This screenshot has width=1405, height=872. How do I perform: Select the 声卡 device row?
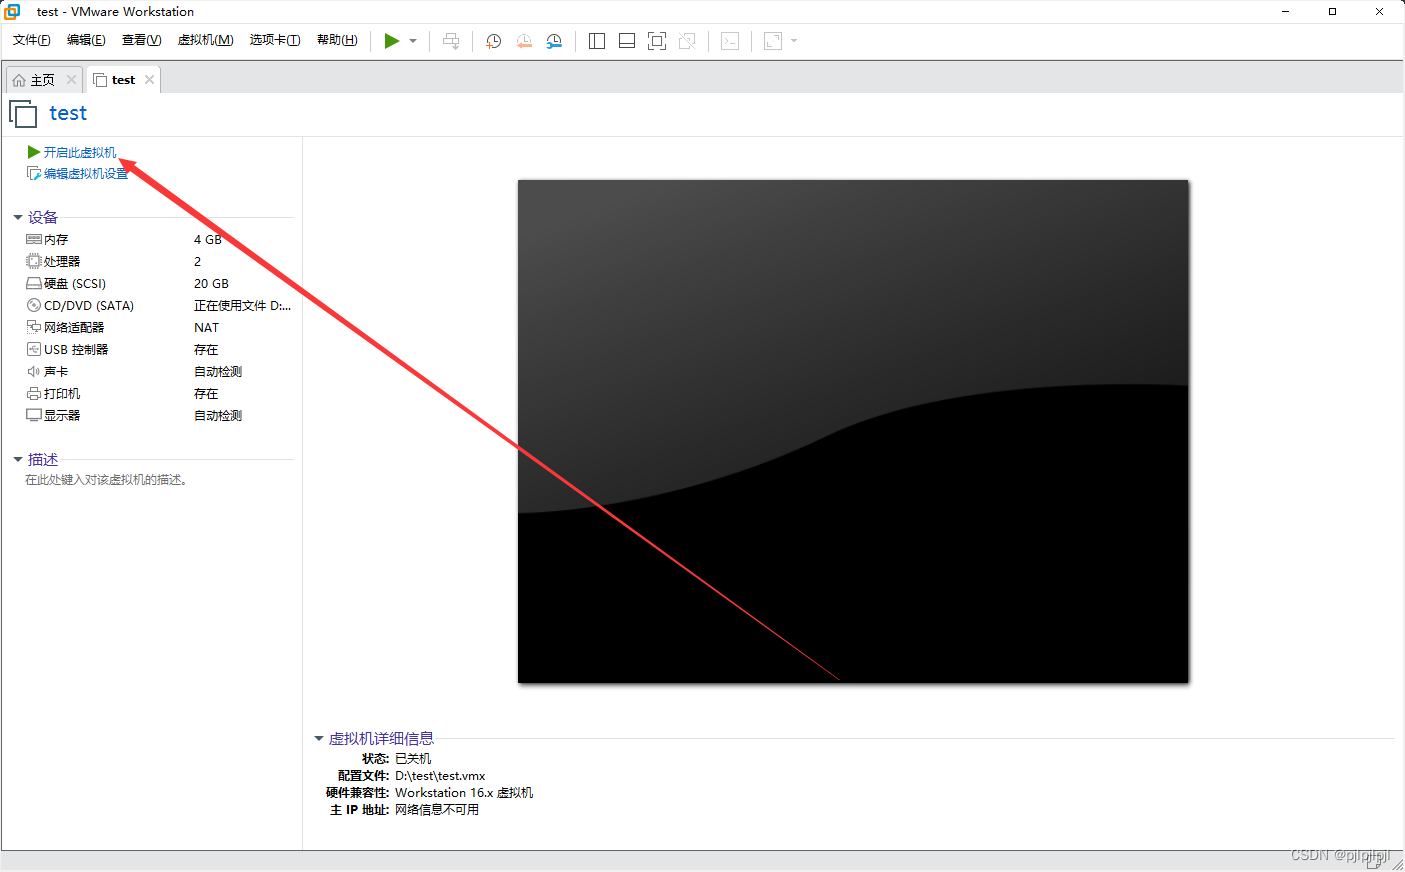(158, 372)
